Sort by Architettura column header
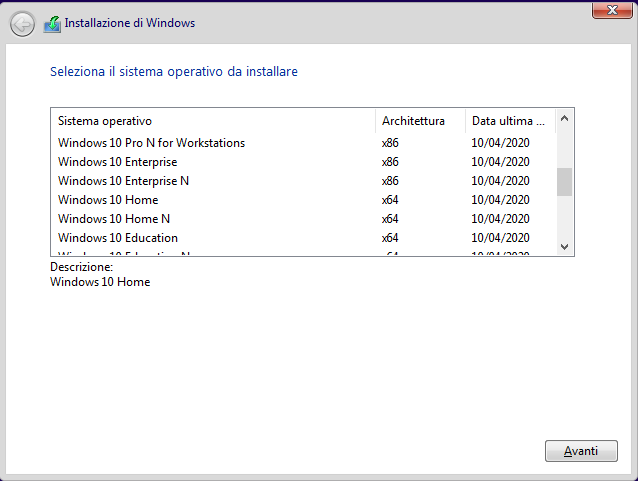Viewport: 638px width, 481px height. pyautogui.click(x=420, y=121)
